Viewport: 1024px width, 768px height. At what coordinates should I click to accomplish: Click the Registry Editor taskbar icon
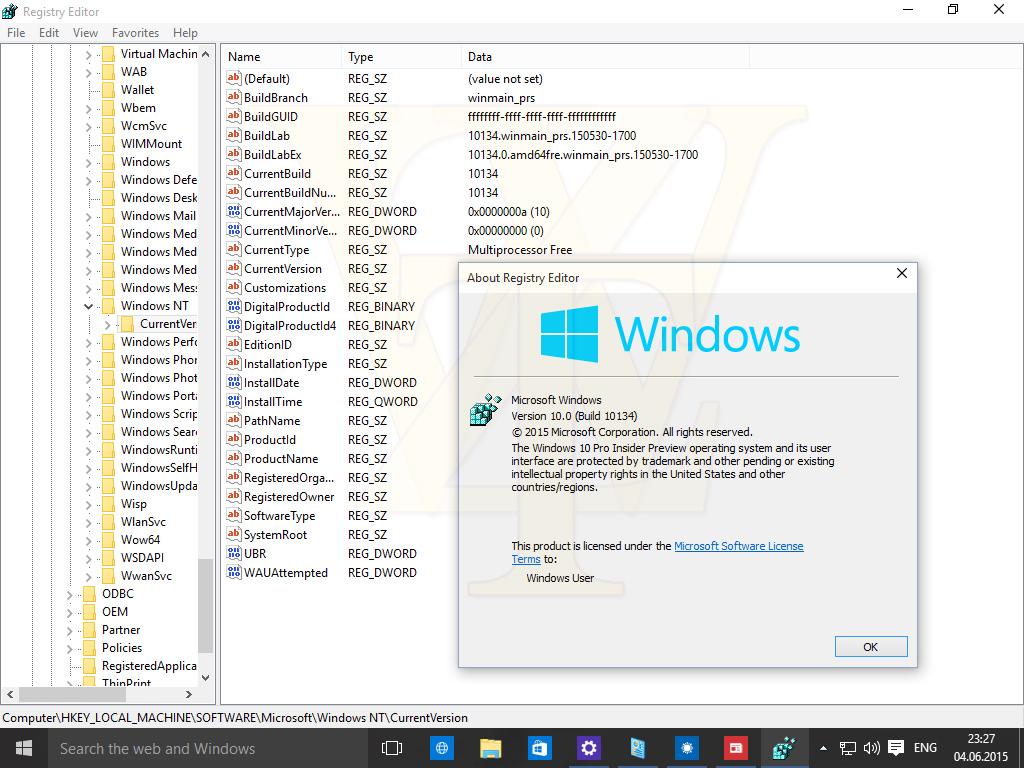(784, 748)
